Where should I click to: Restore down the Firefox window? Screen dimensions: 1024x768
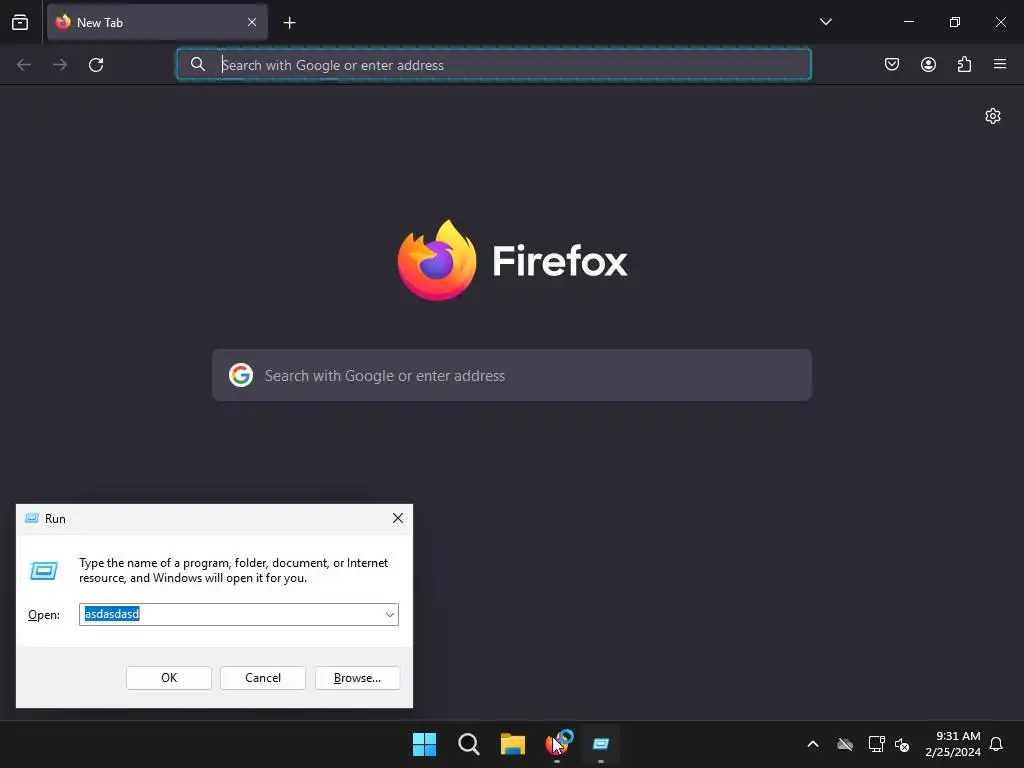pos(955,22)
